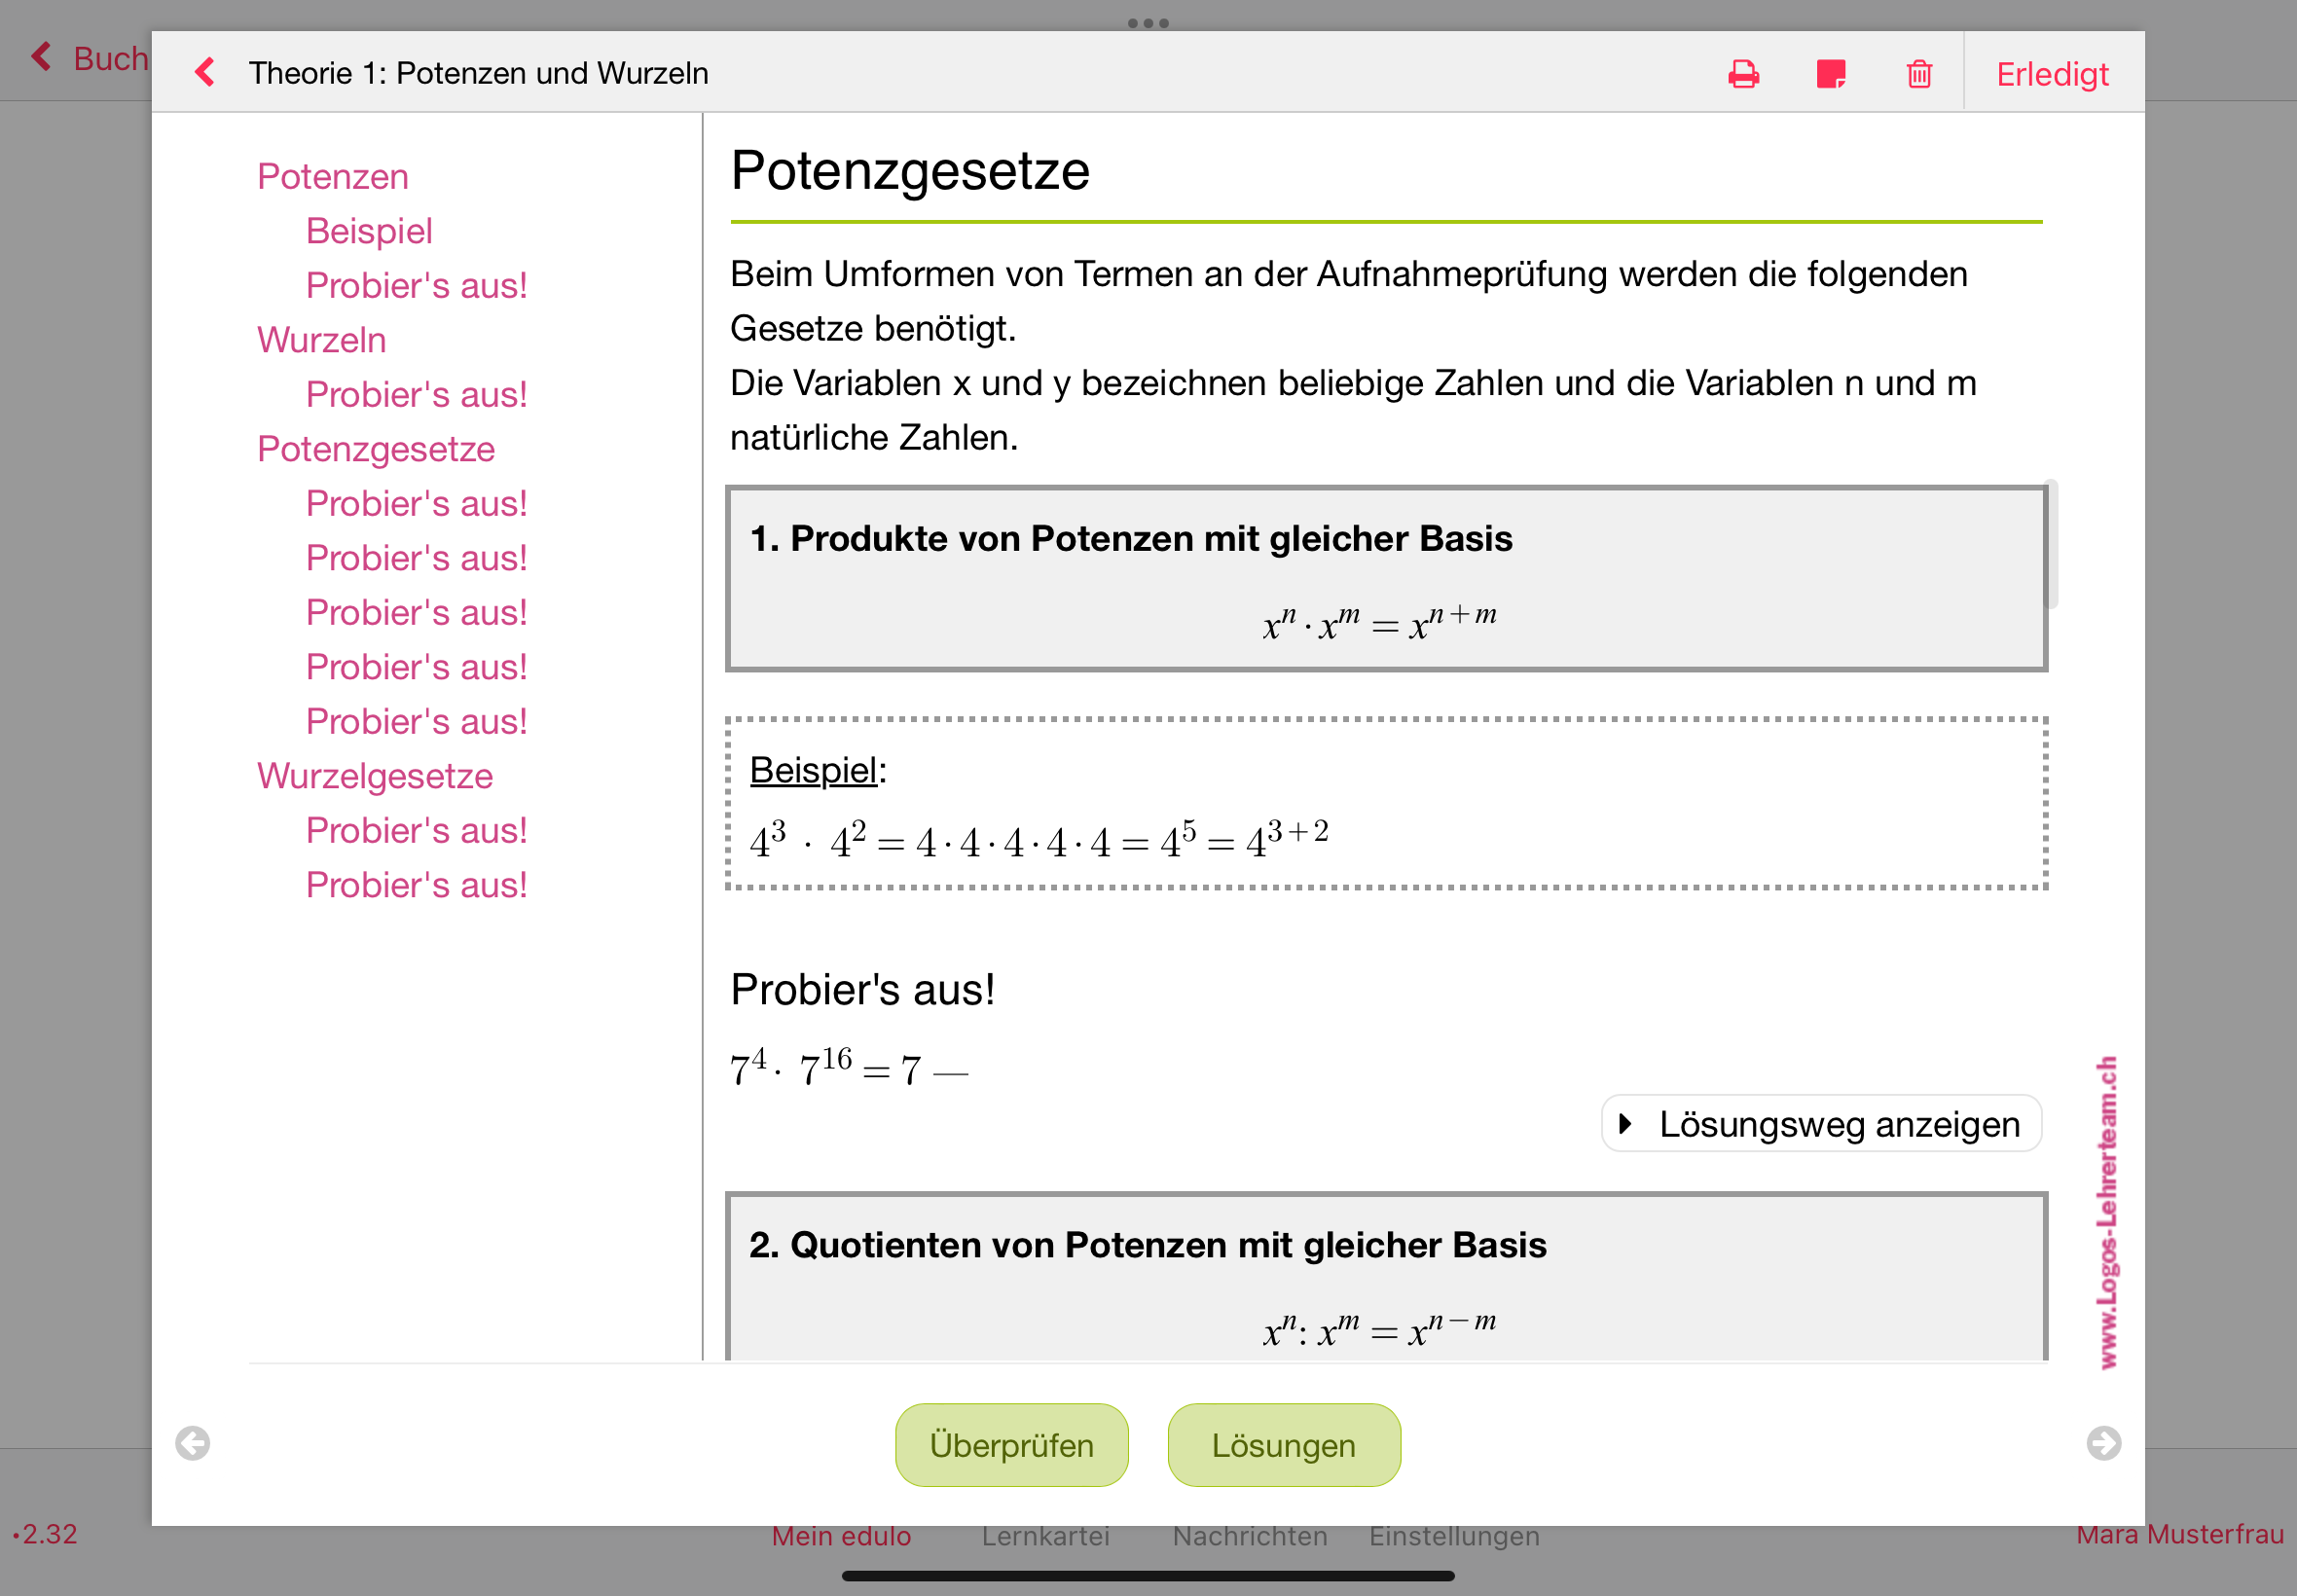Click the answer blank after 7
Image resolution: width=2297 pixels, height=1596 pixels.
coord(950,1073)
